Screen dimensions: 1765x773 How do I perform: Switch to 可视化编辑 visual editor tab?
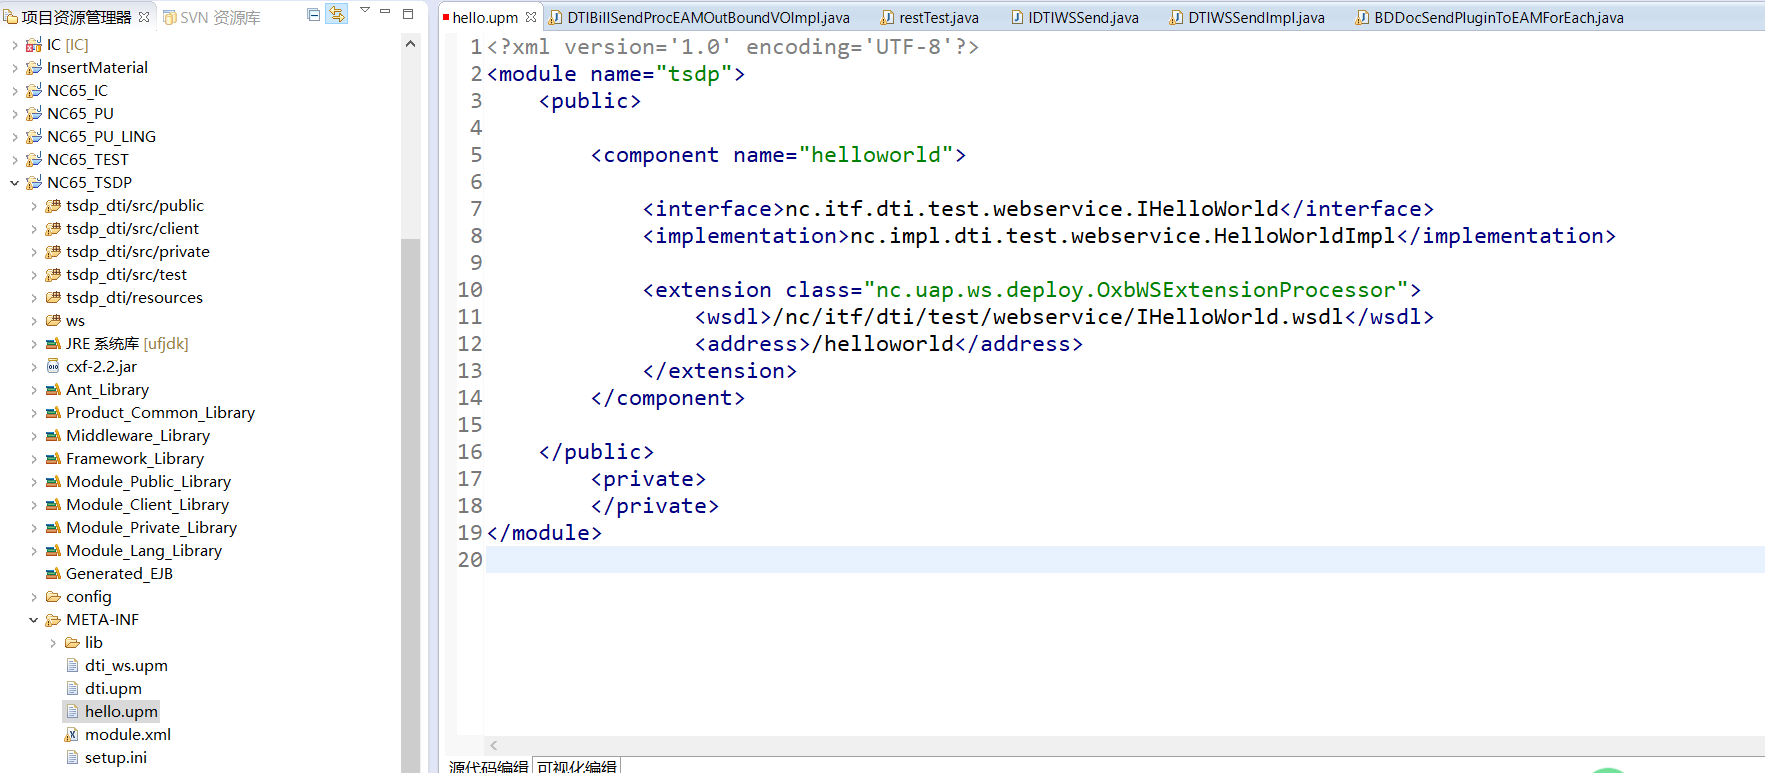577,766
